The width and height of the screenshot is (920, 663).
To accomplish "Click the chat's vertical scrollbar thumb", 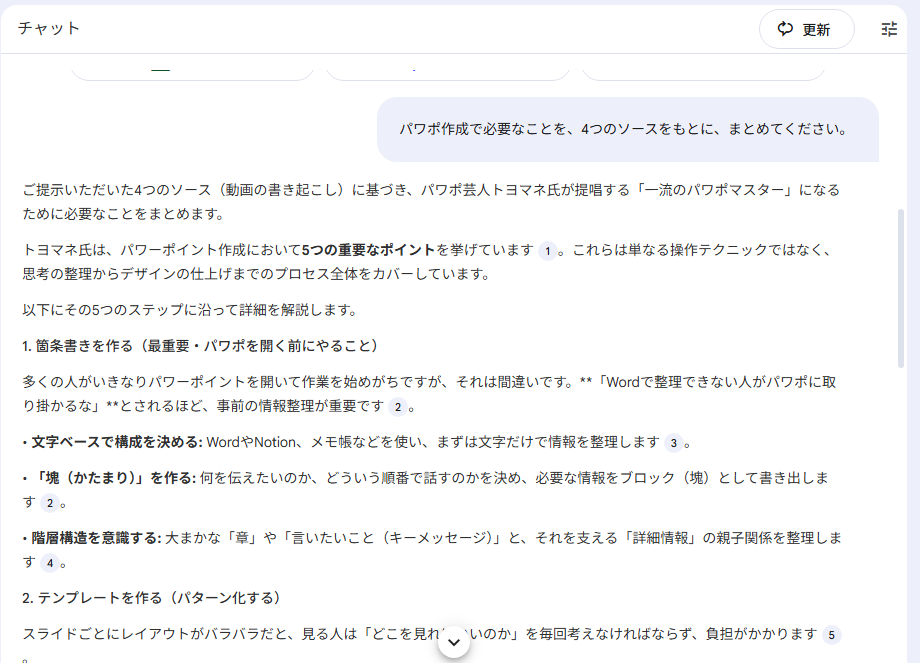I will pyautogui.click(x=902, y=290).
